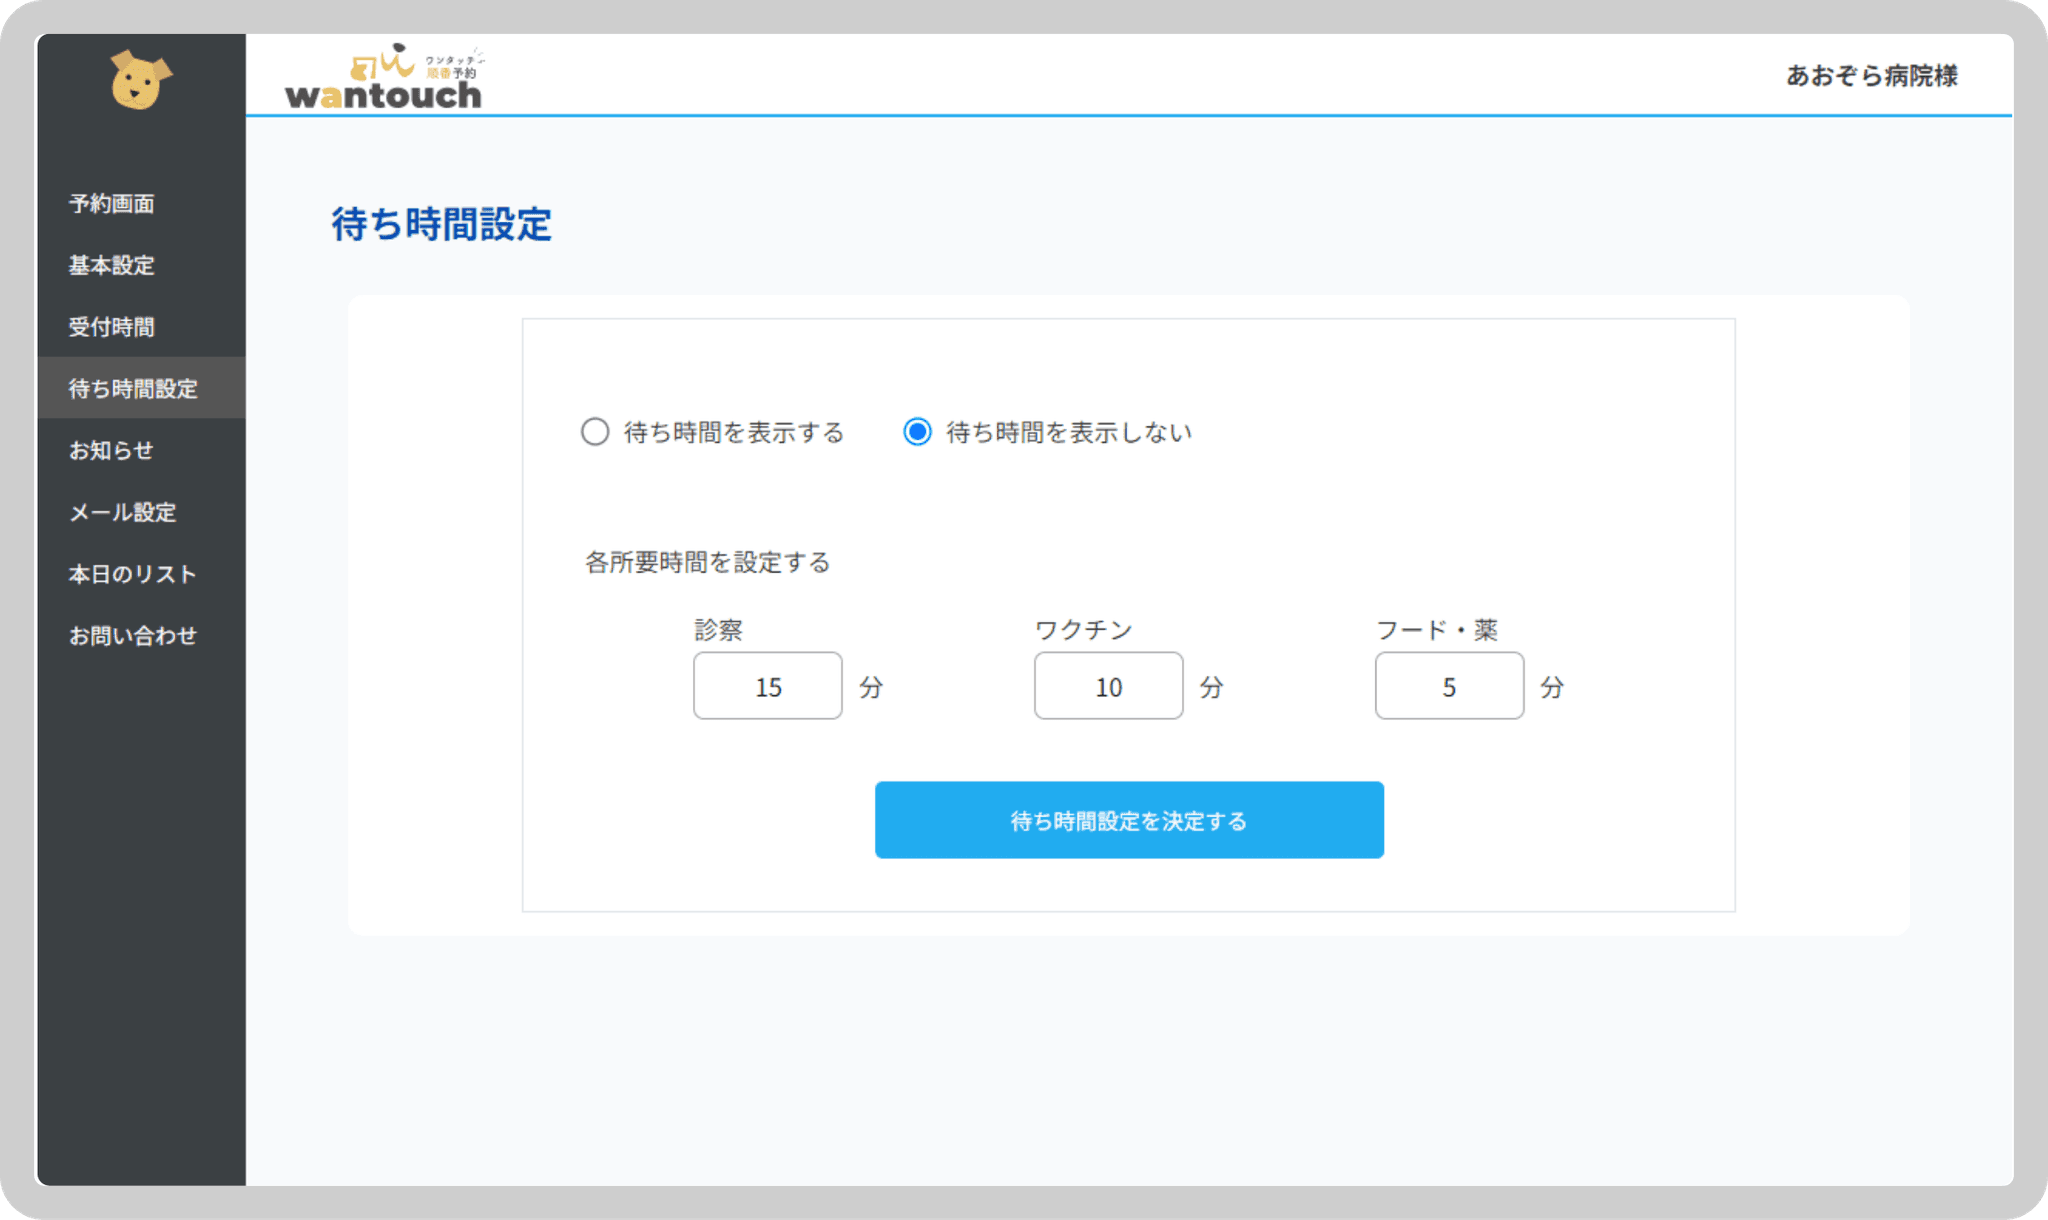
Task: Click inside the 診察 minutes field
Action: pyautogui.click(x=767, y=686)
